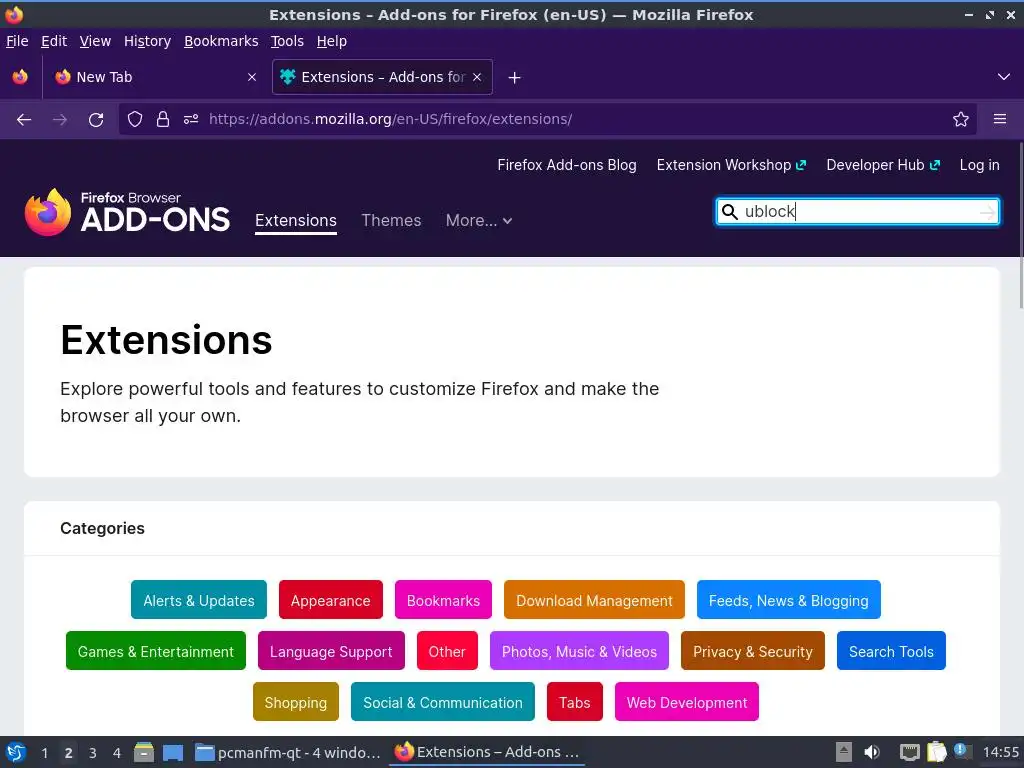Open clipboard manager tray icon
Image resolution: width=1024 pixels, height=768 pixels.
pos(936,752)
